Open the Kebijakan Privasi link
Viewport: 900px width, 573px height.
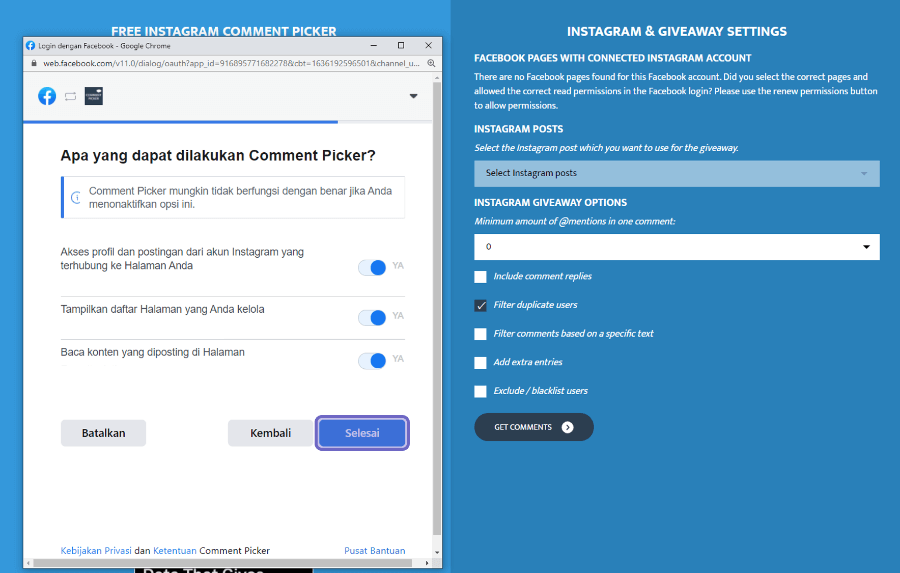[96, 551]
